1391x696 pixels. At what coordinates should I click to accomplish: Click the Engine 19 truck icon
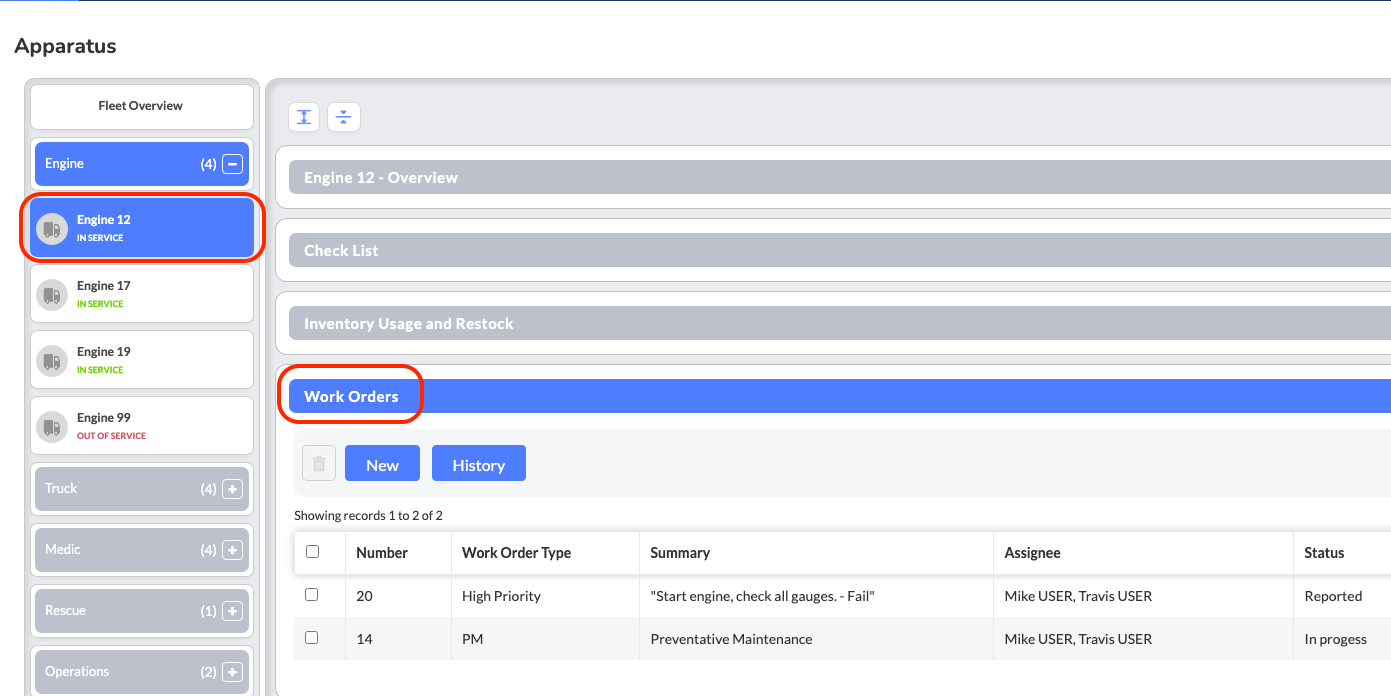(x=52, y=360)
